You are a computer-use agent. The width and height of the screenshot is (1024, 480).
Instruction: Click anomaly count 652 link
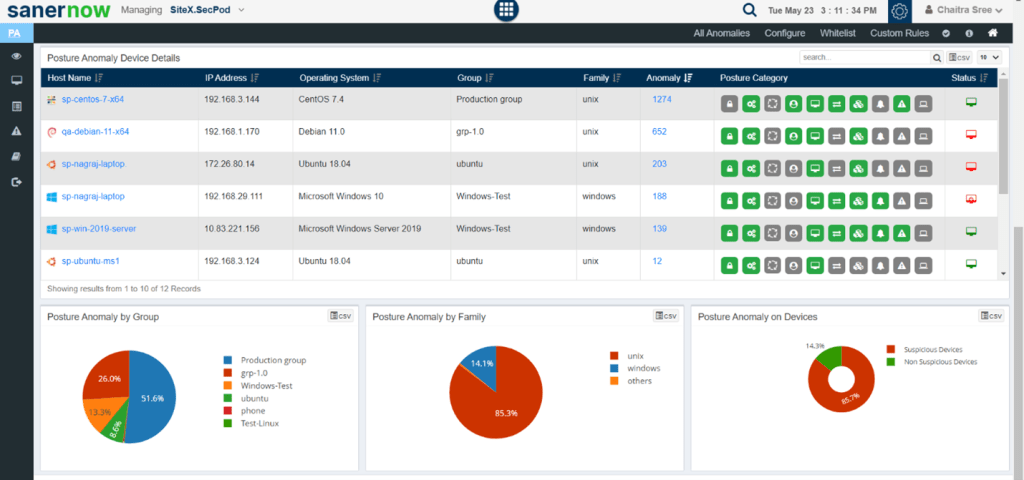659,132
